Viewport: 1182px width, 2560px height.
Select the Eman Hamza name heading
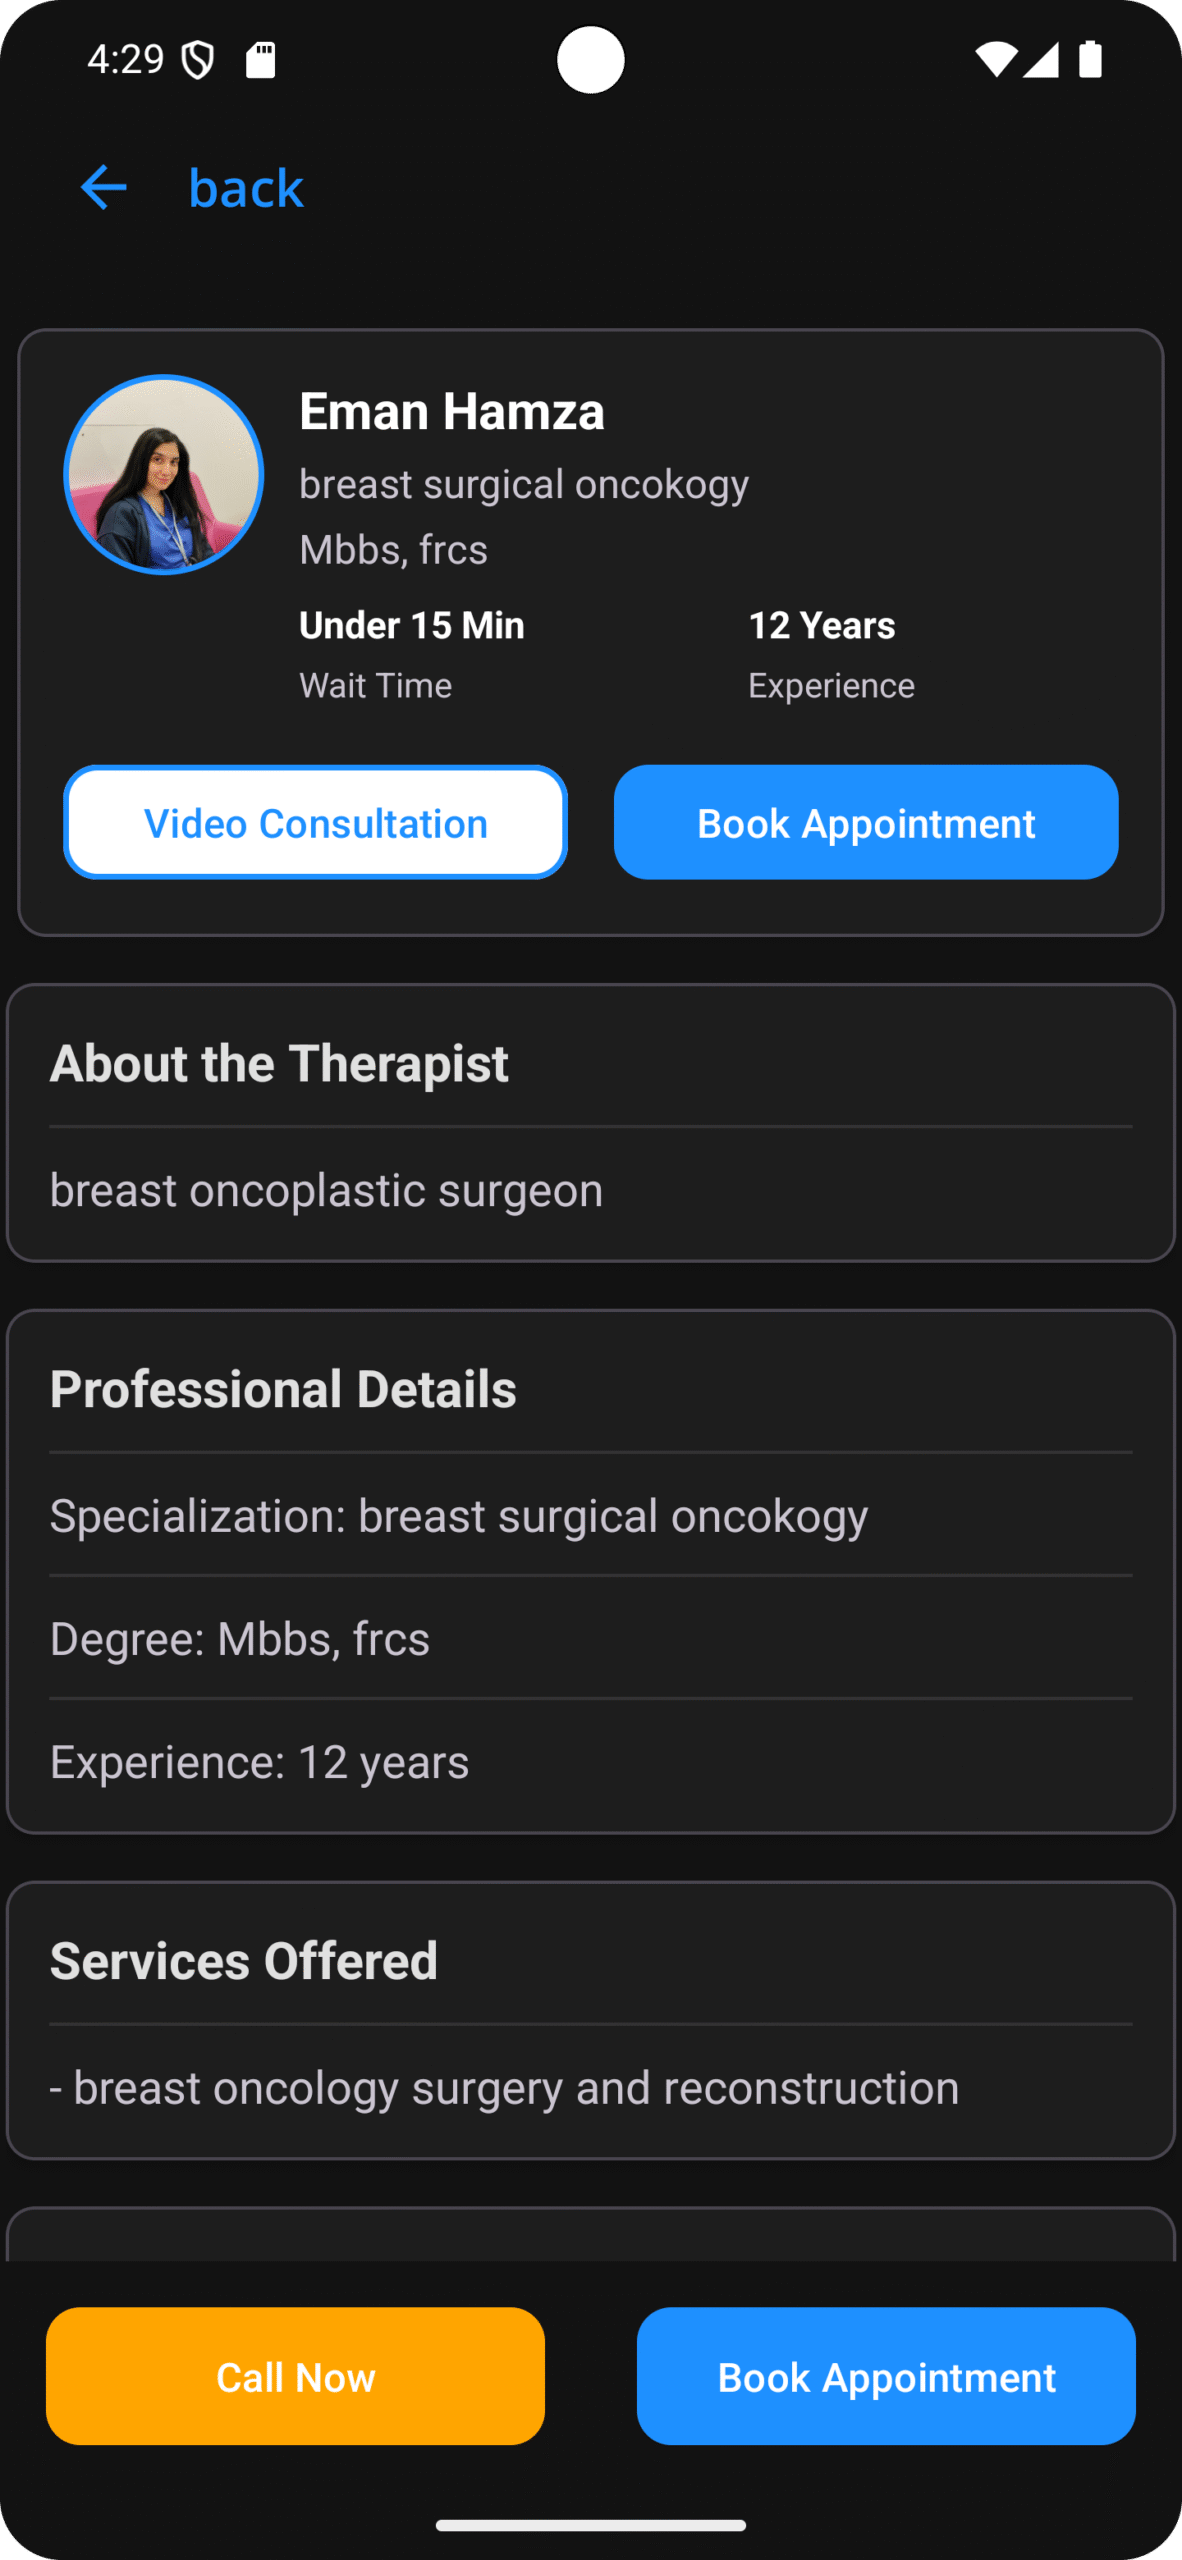(452, 411)
